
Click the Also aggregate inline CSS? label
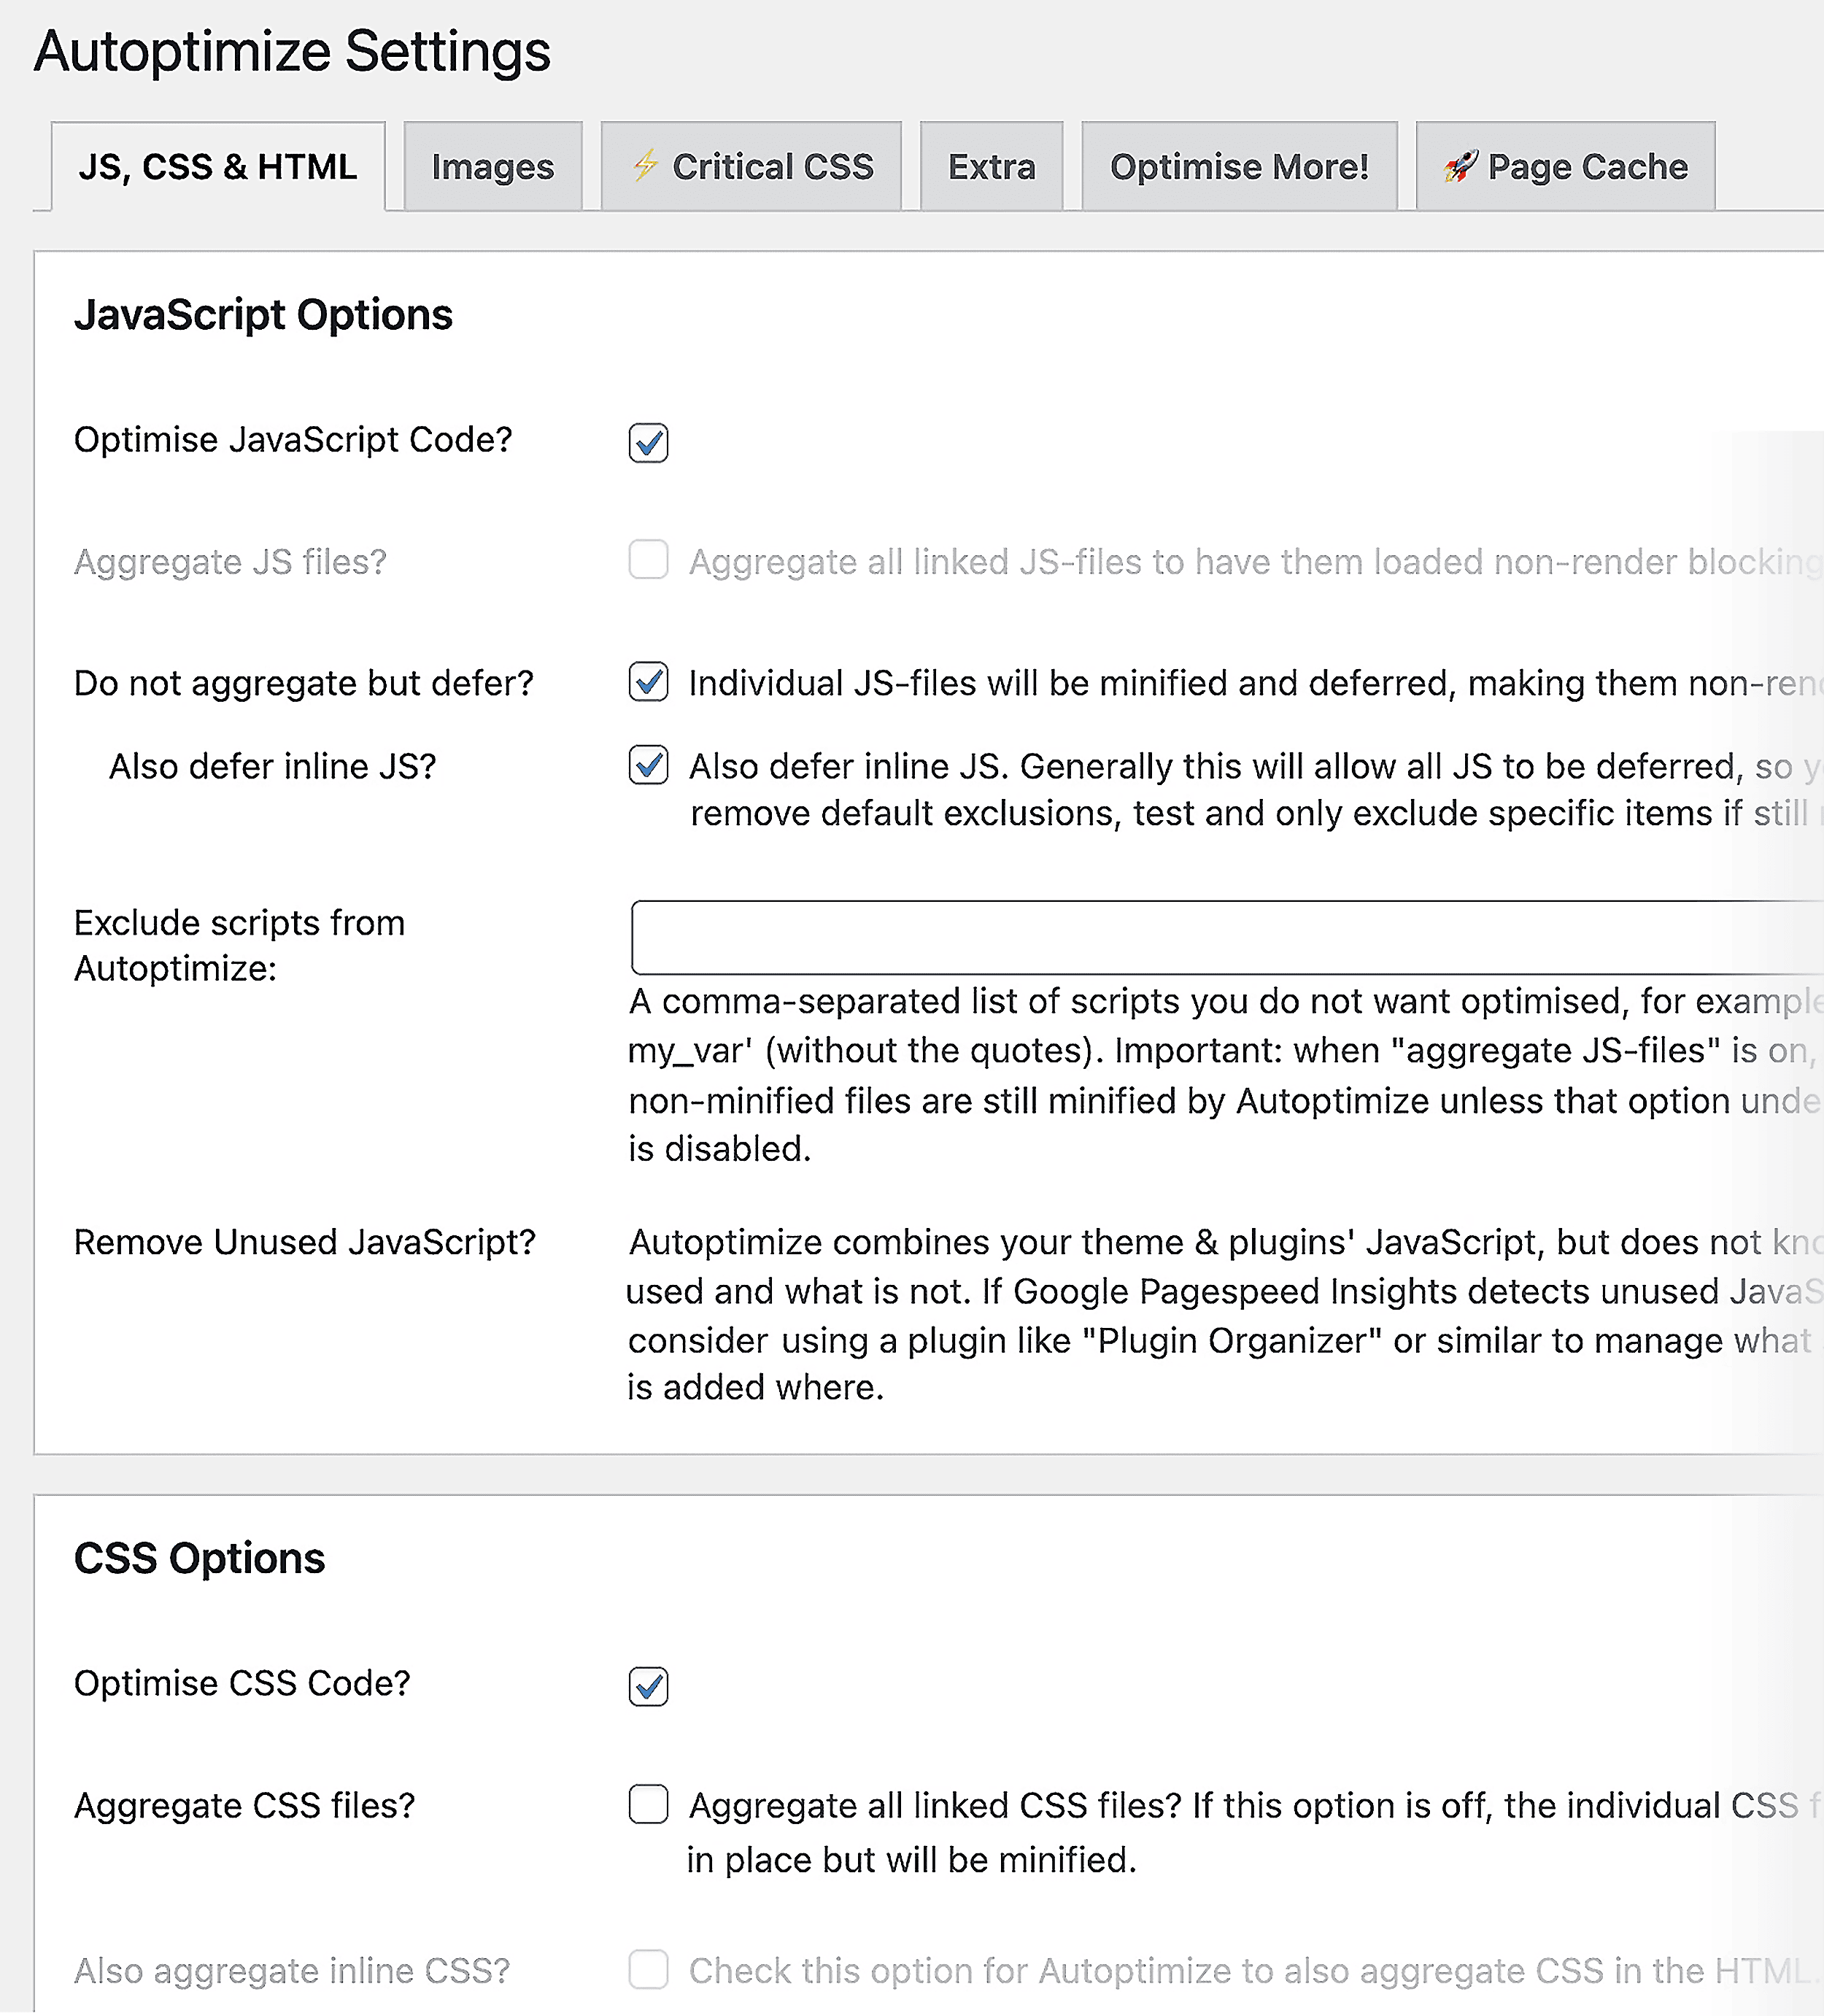[292, 1971]
